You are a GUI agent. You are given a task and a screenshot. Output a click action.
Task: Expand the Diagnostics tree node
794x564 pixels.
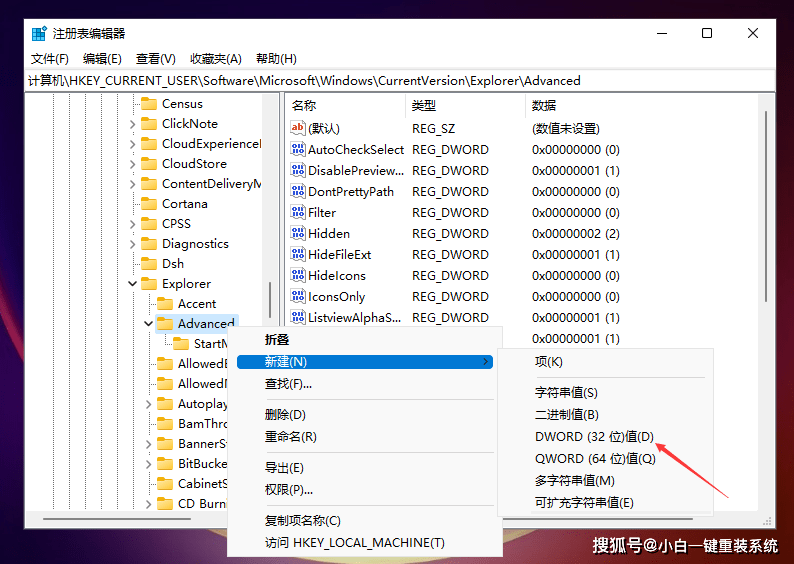pos(132,244)
